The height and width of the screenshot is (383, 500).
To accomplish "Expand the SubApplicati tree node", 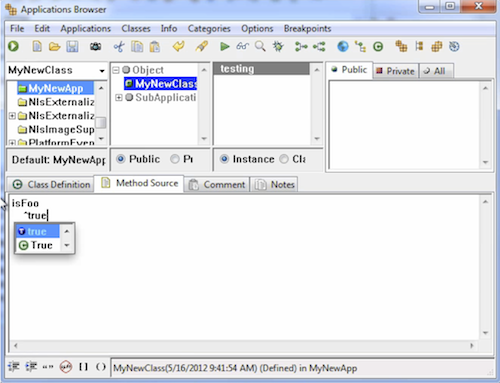I will point(119,97).
